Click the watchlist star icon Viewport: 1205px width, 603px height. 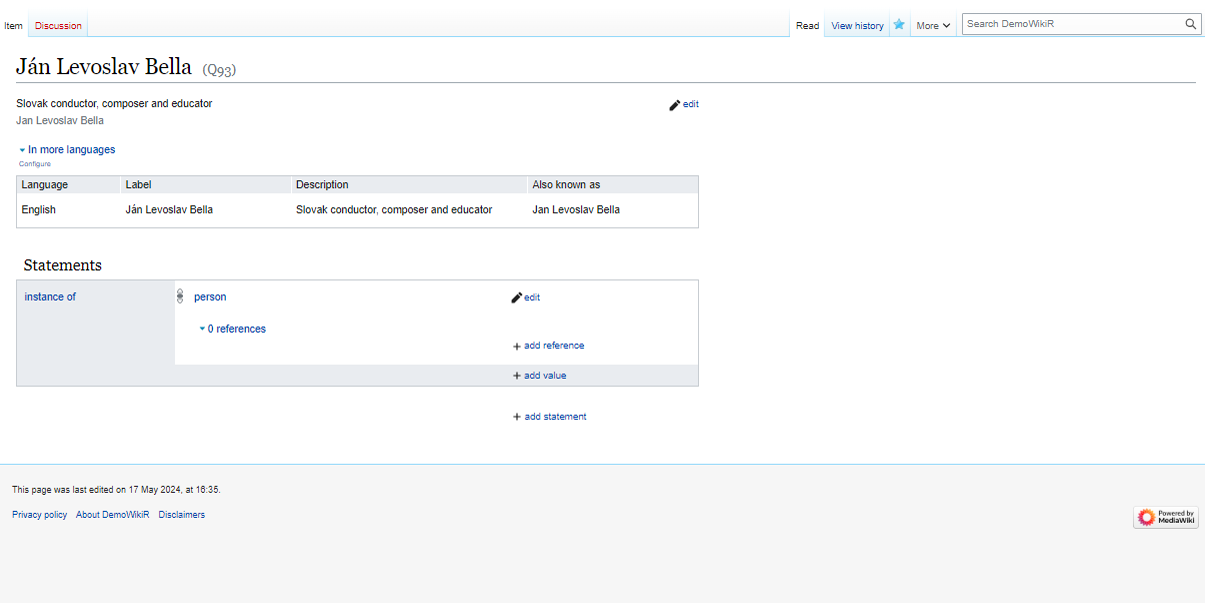899,25
